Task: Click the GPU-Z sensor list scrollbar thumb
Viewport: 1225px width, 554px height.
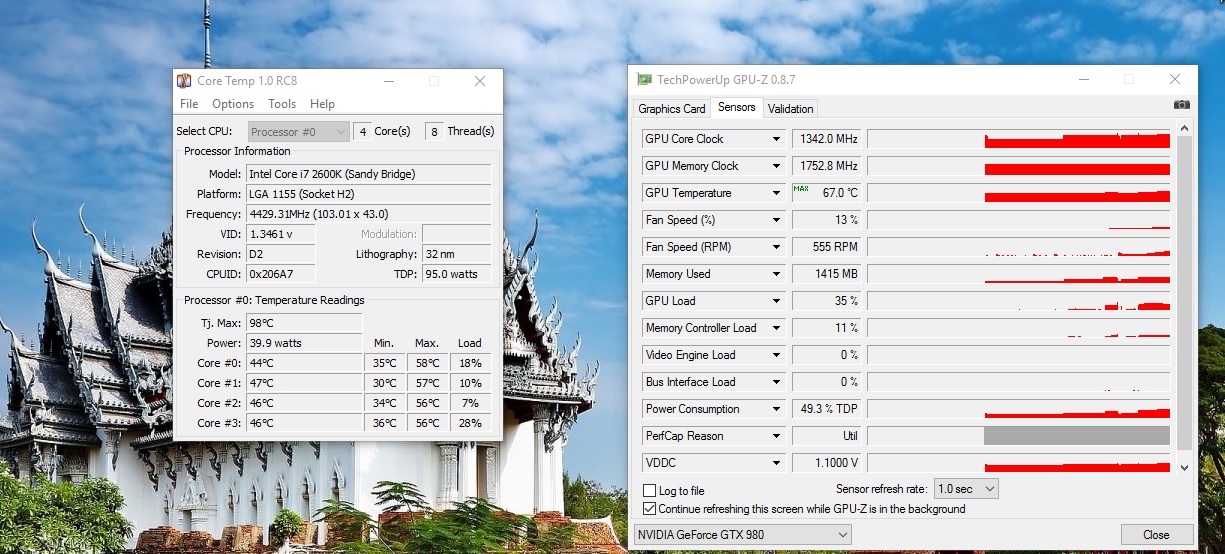Action: pos(1185,293)
